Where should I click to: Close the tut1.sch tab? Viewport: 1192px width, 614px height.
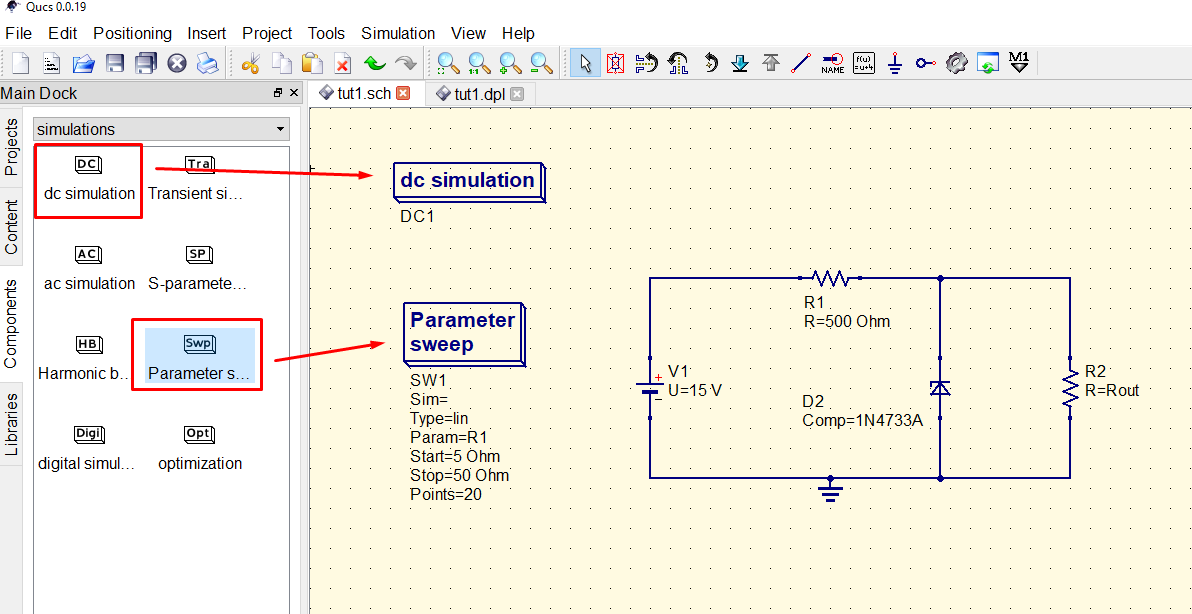pos(404,93)
